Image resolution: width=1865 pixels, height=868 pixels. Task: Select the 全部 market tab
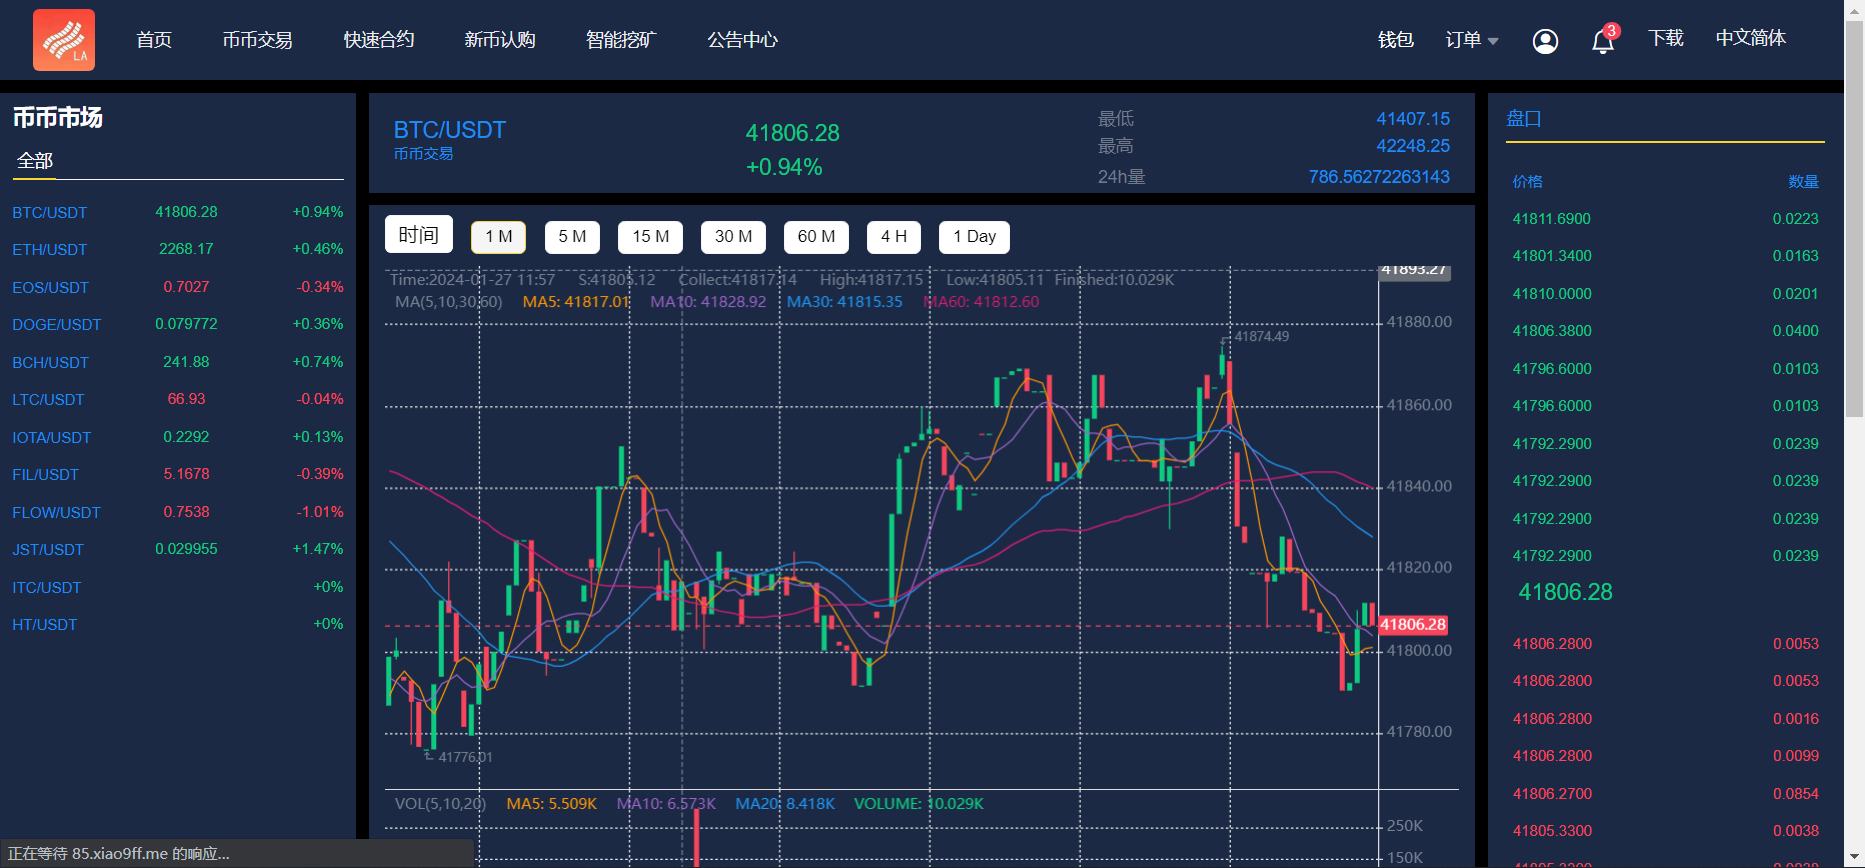click(x=35, y=161)
